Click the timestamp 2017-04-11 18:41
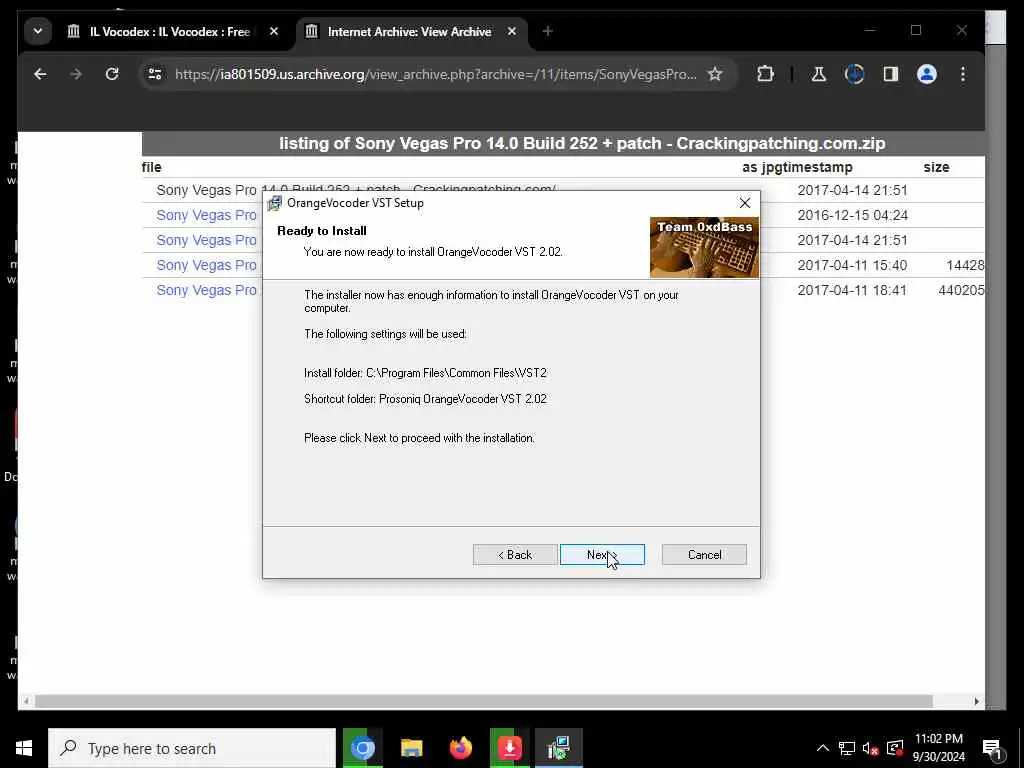This screenshot has width=1024, height=768. point(852,290)
